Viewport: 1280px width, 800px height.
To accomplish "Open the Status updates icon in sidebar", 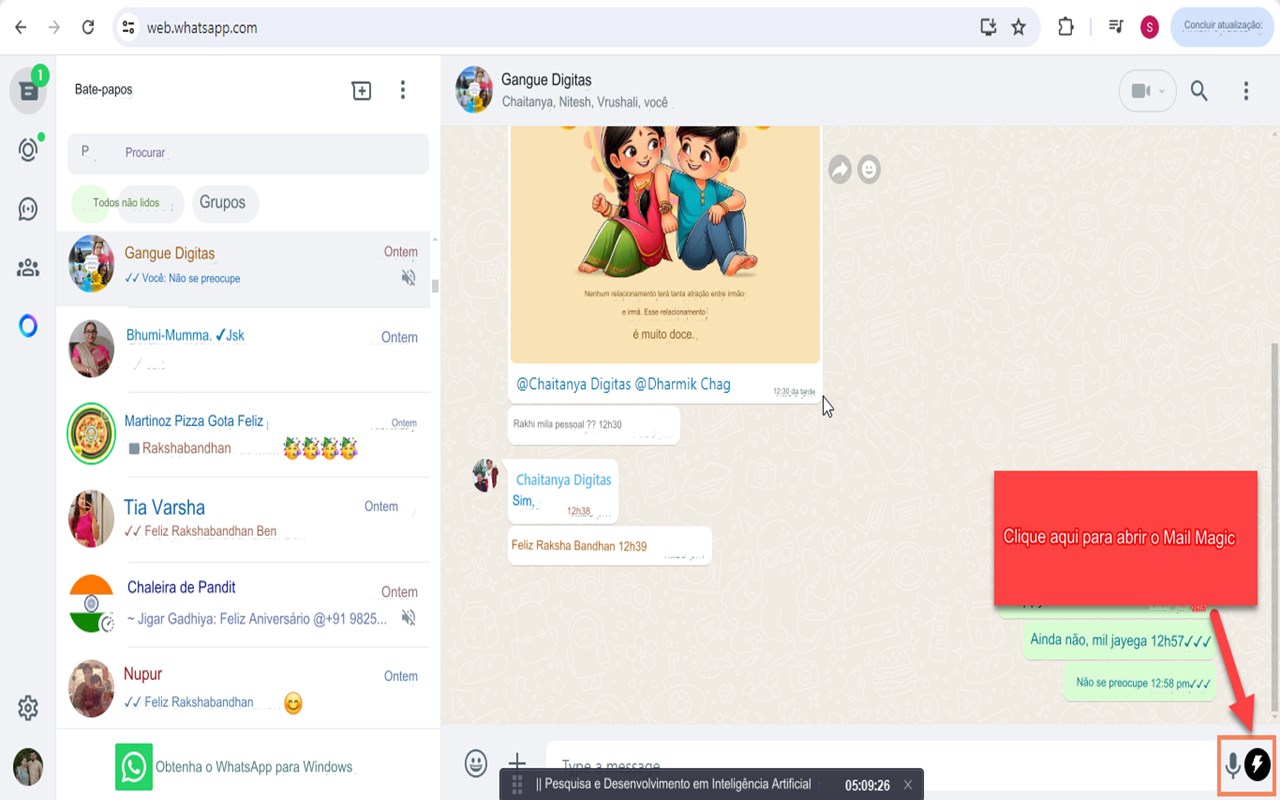I will pyautogui.click(x=28, y=150).
